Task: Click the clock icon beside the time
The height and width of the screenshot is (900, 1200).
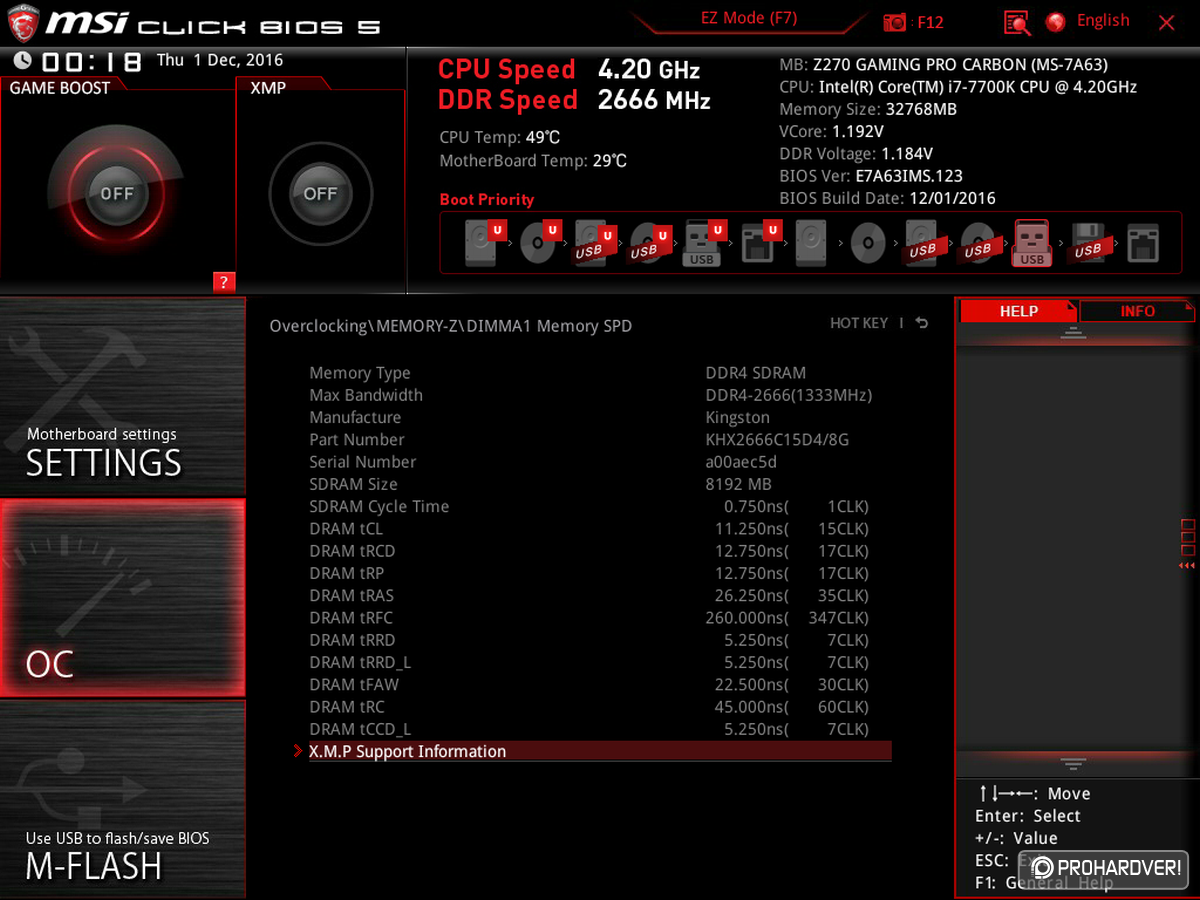Action: click(22, 61)
